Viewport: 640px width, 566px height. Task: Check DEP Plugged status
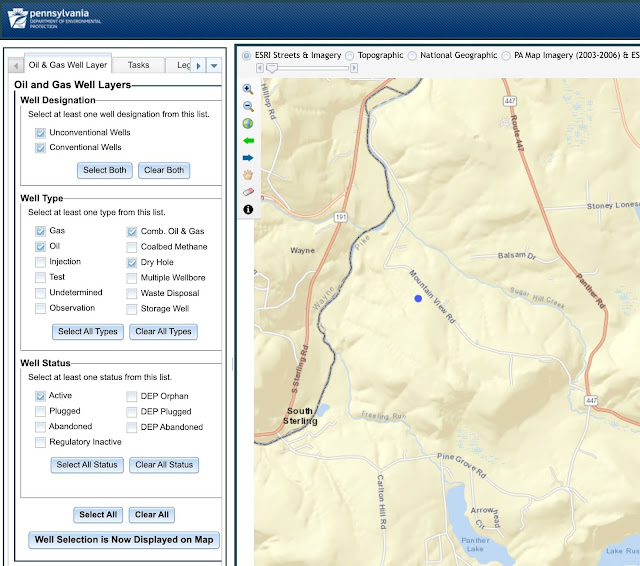[131, 412]
